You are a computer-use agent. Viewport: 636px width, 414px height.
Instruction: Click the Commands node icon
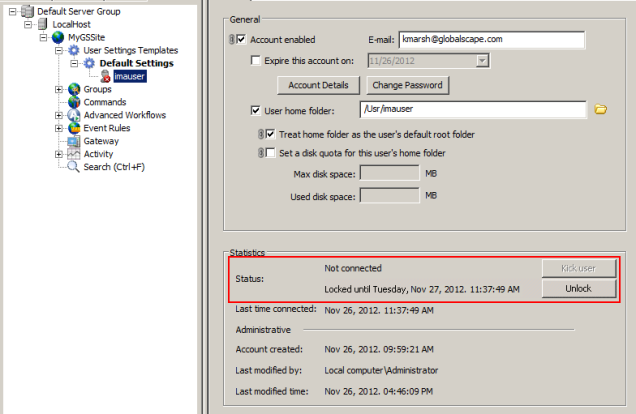click(75, 102)
